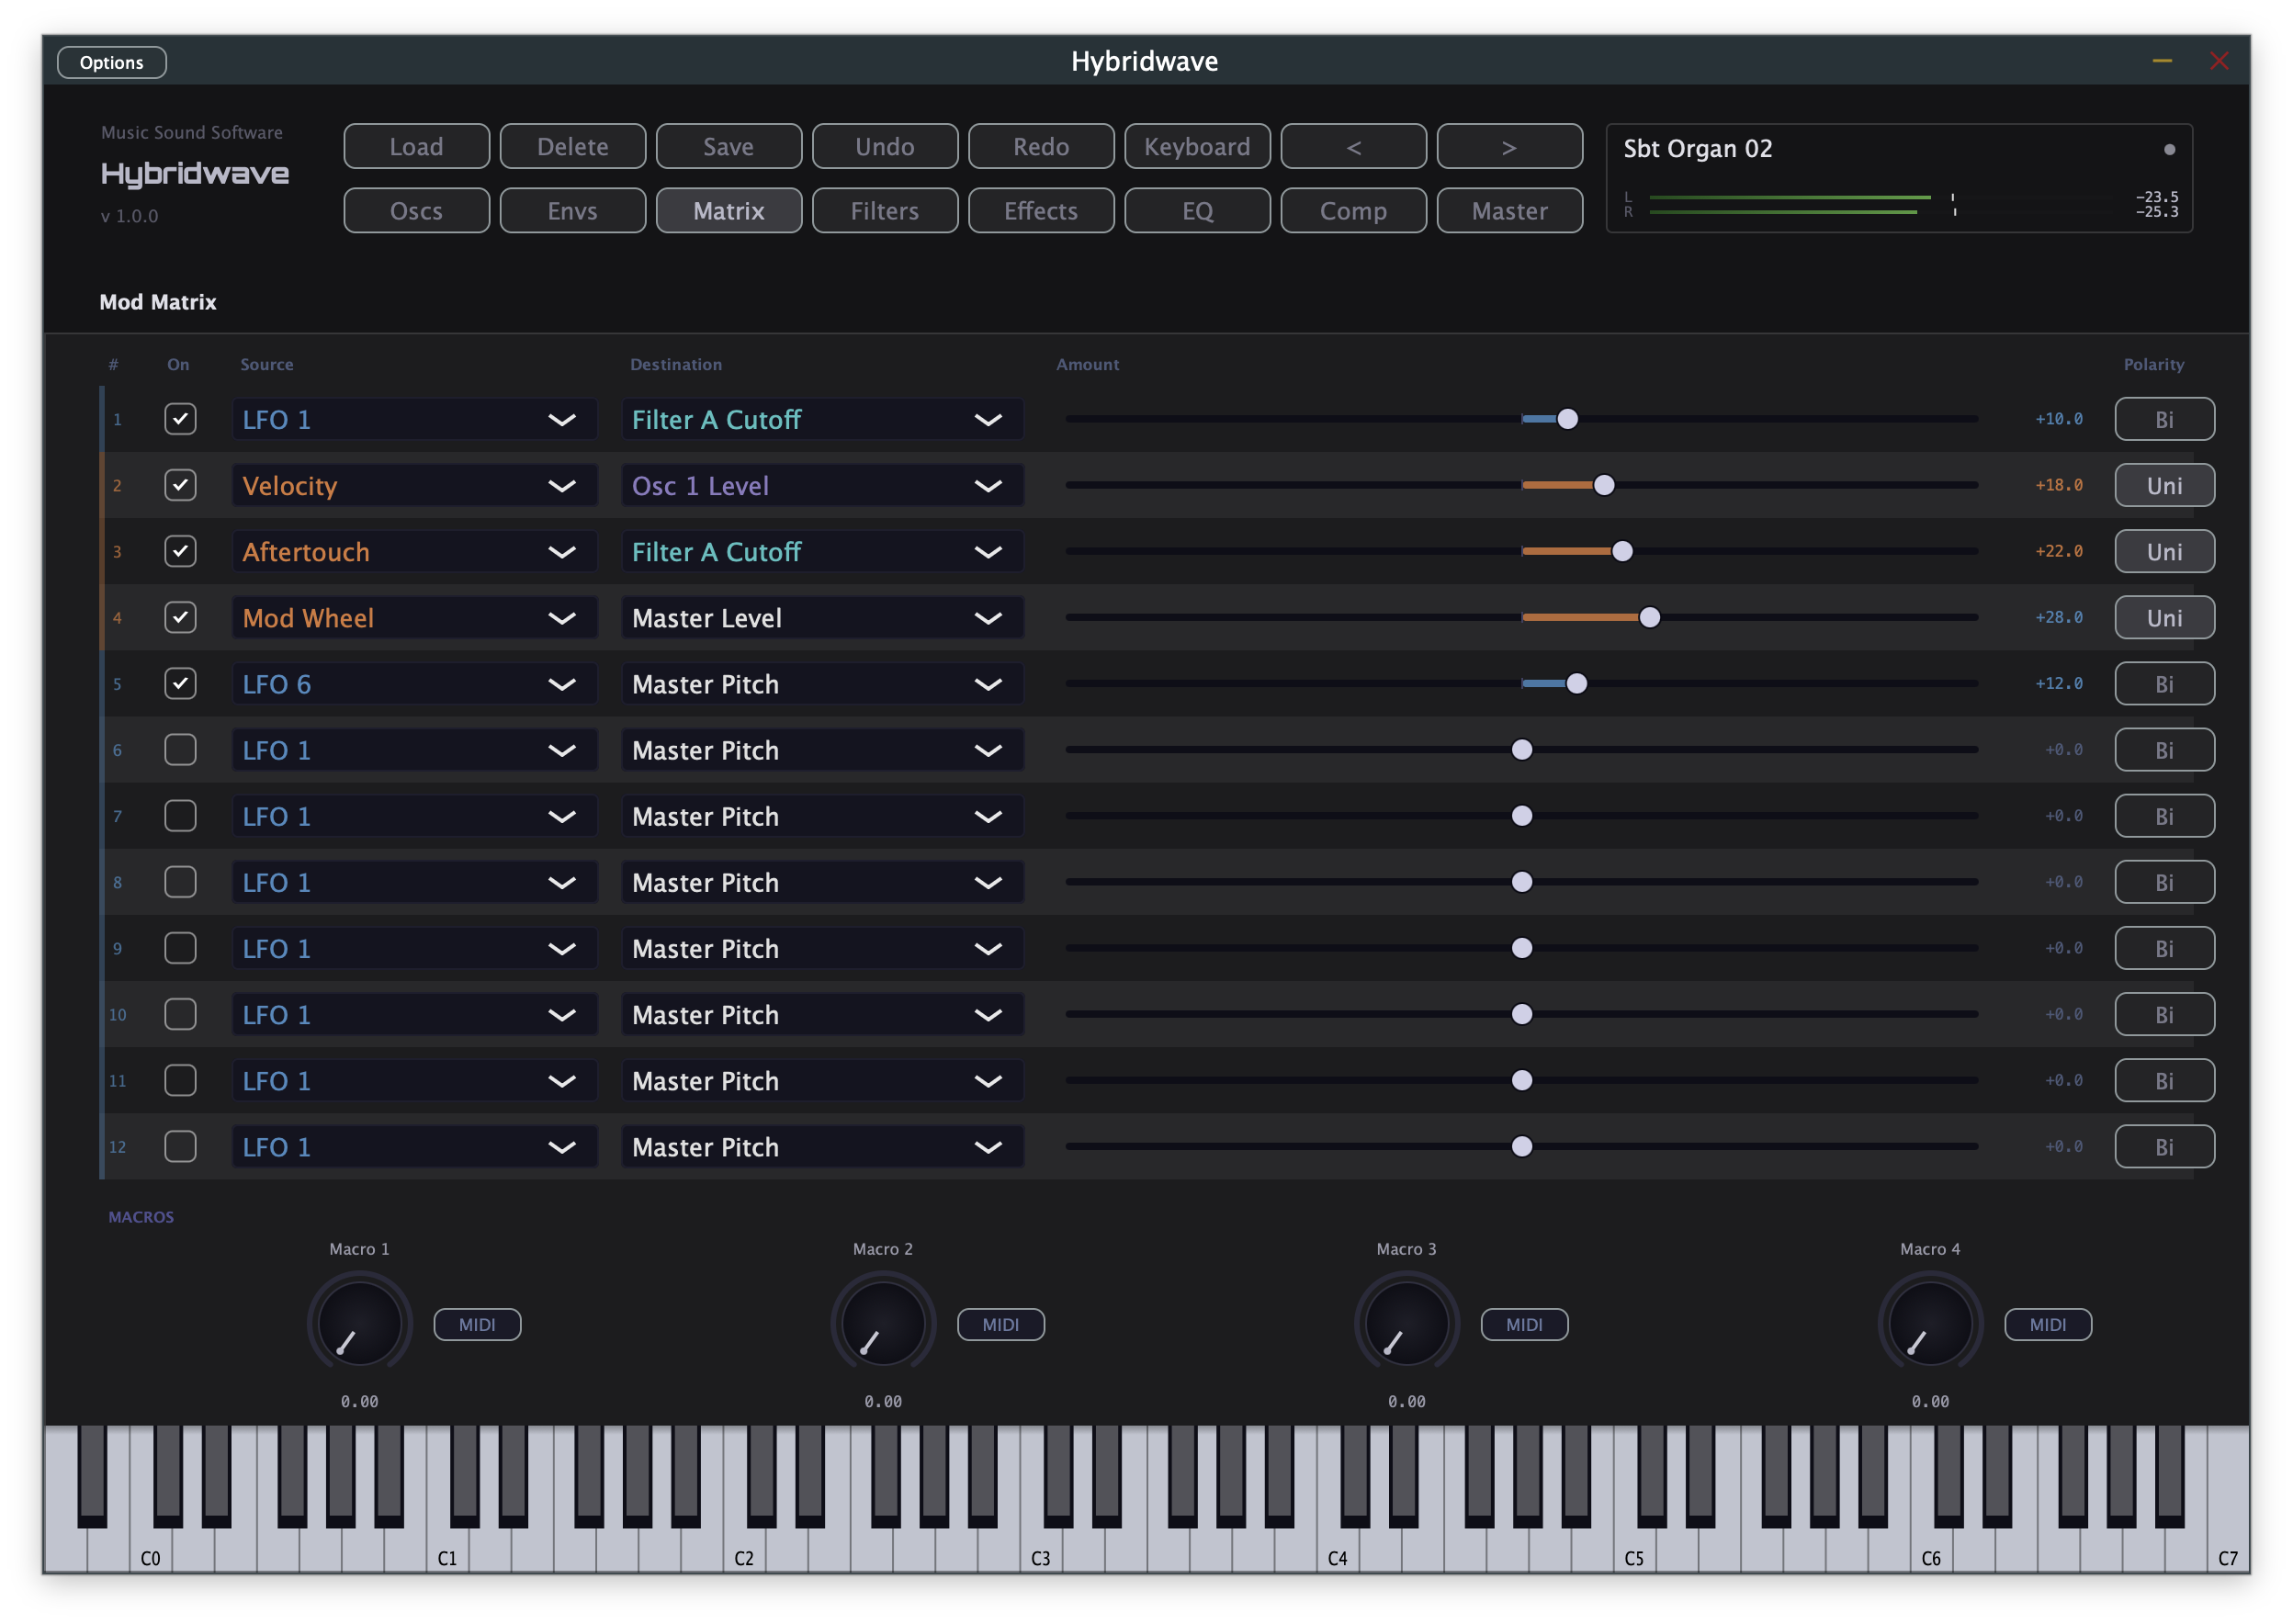Toggle the Keyboard button
The image size is (2293, 1624).
[1197, 147]
